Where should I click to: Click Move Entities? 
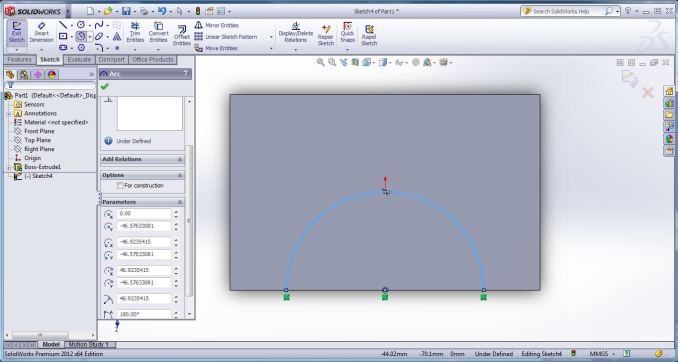[216, 48]
